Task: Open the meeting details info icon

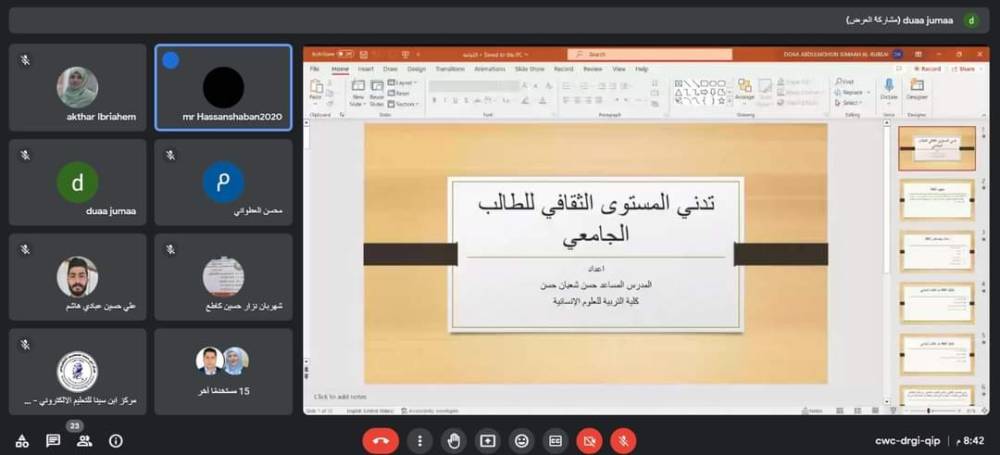Action: [116, 441]
